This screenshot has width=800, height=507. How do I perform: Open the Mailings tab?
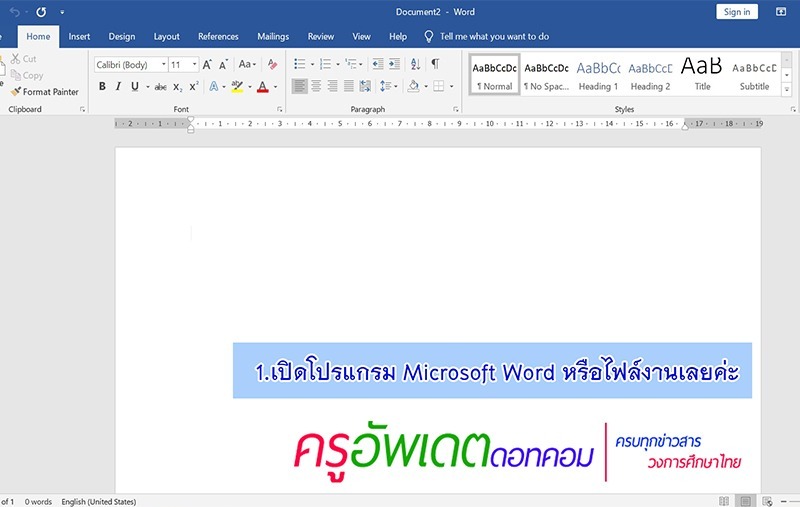coord(273,36)
